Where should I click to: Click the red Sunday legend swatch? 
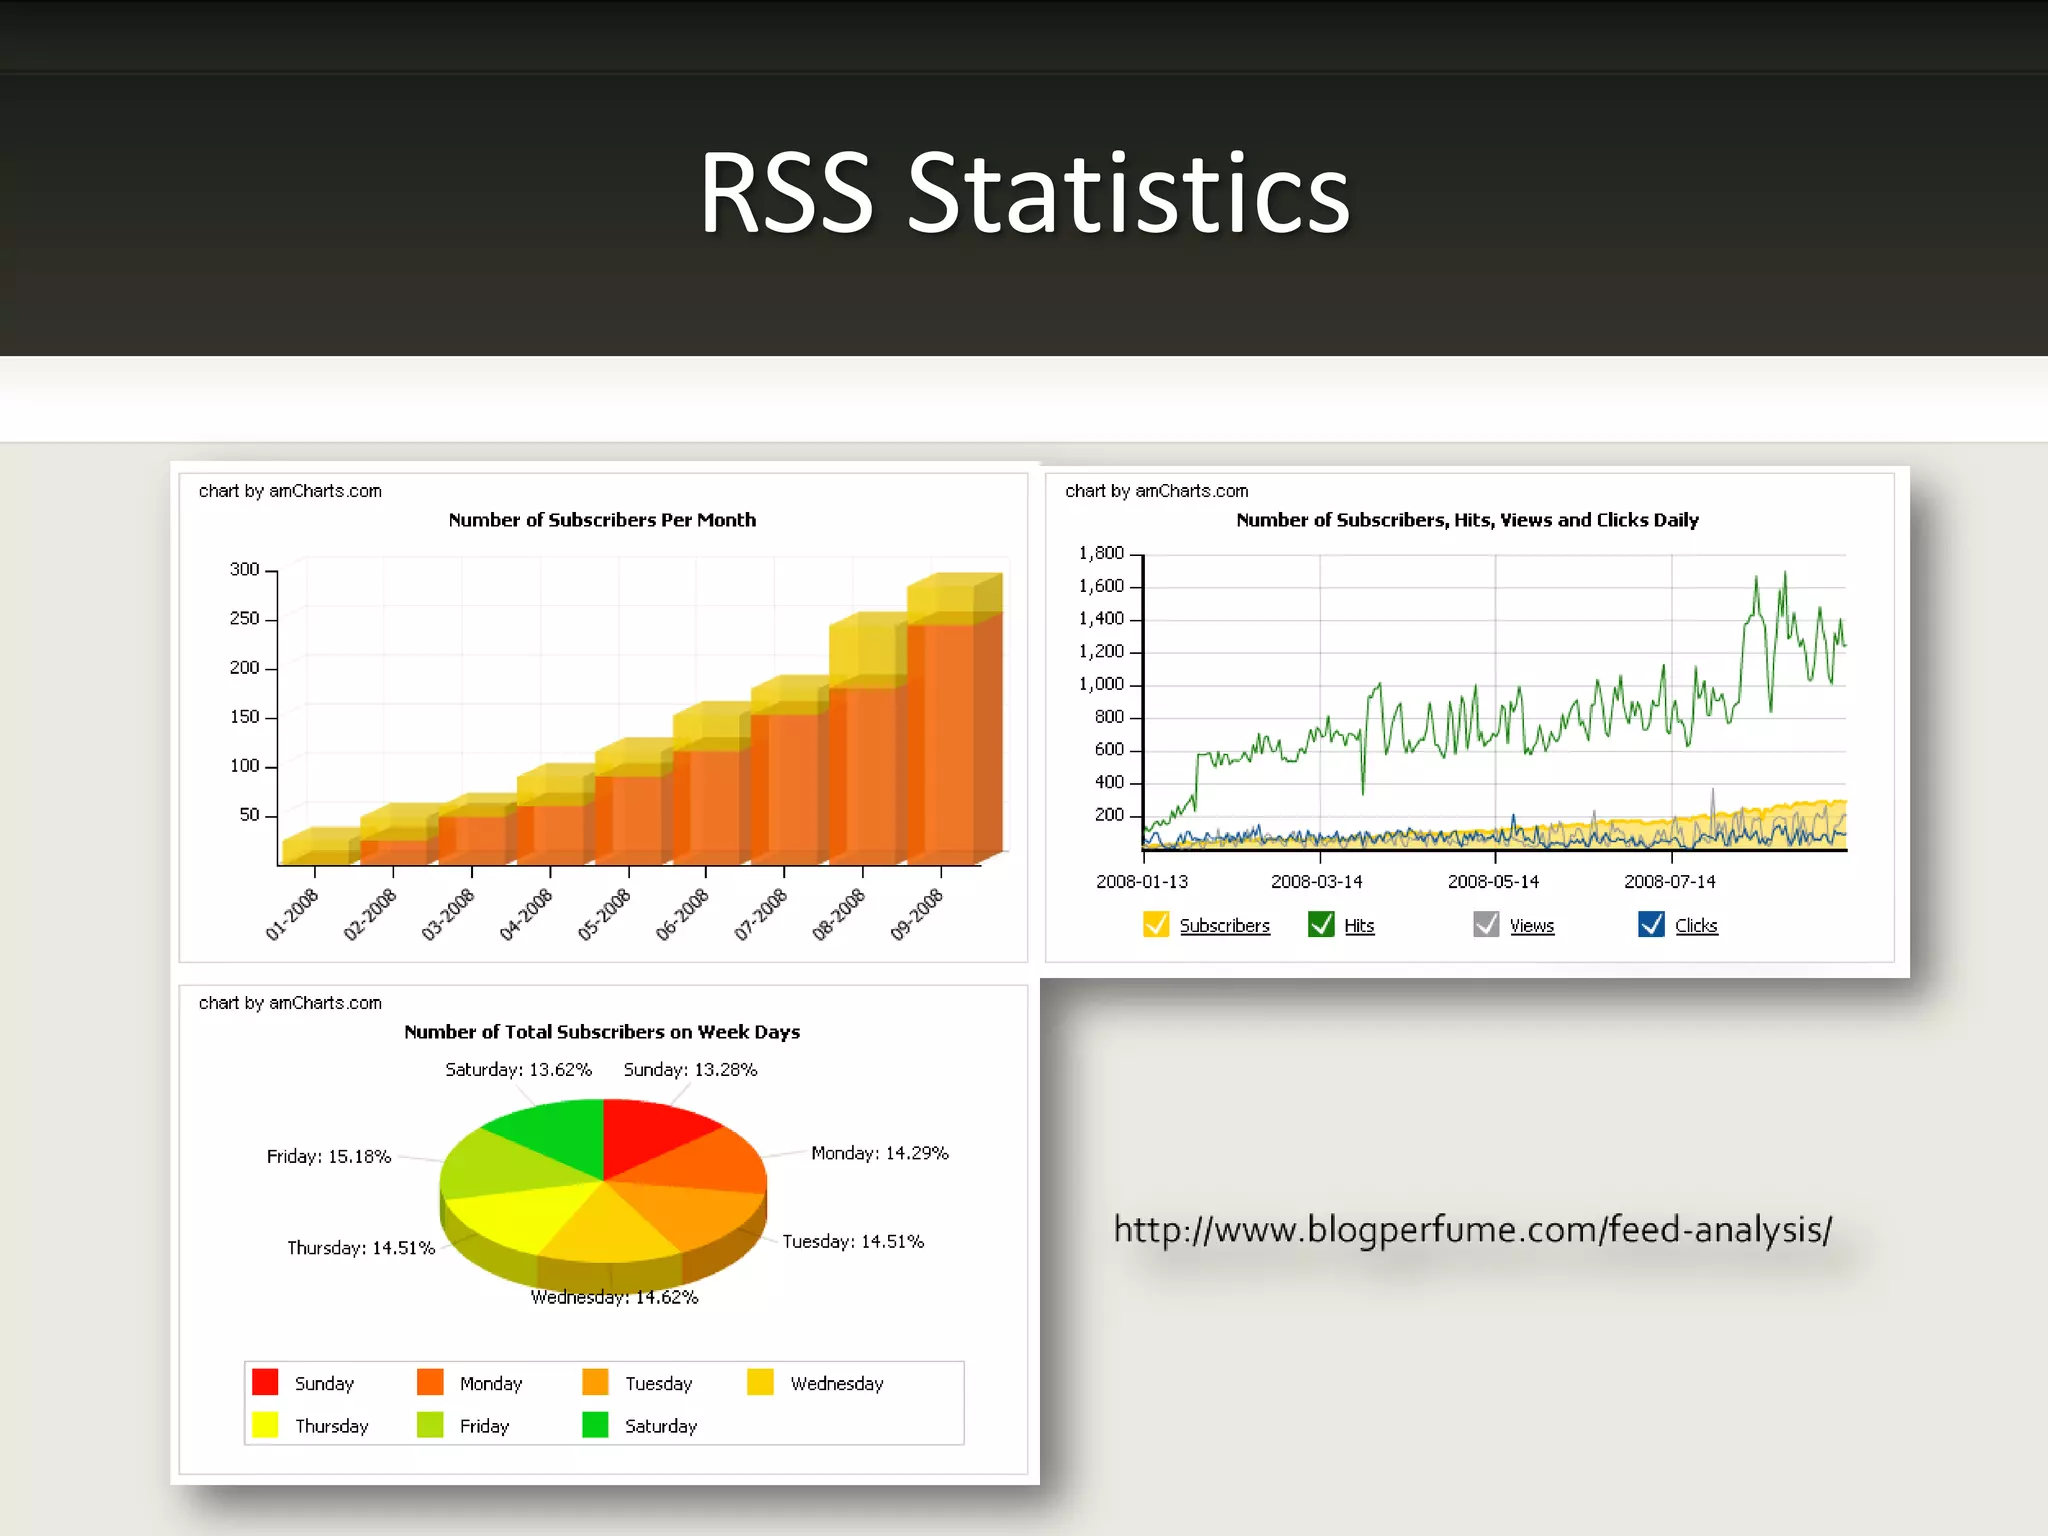click(x=265, y=1382)
